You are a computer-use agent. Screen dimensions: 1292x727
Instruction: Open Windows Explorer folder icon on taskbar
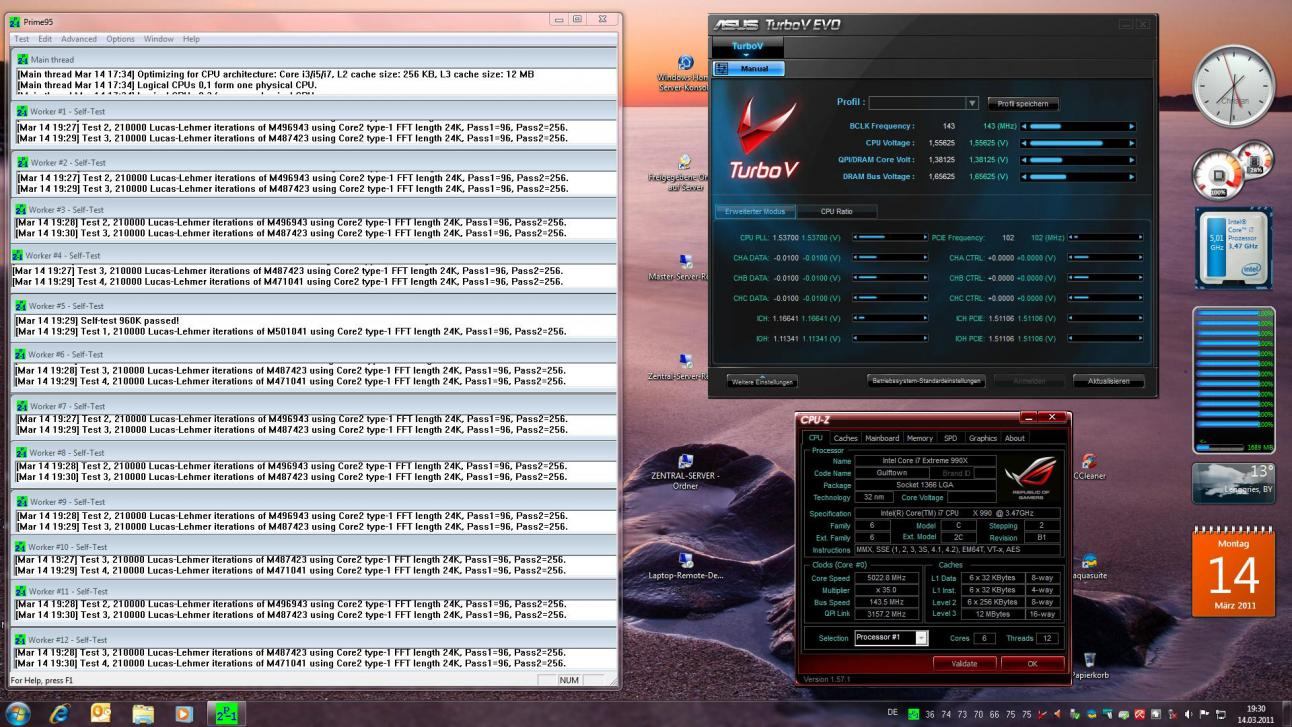(143, 714)
